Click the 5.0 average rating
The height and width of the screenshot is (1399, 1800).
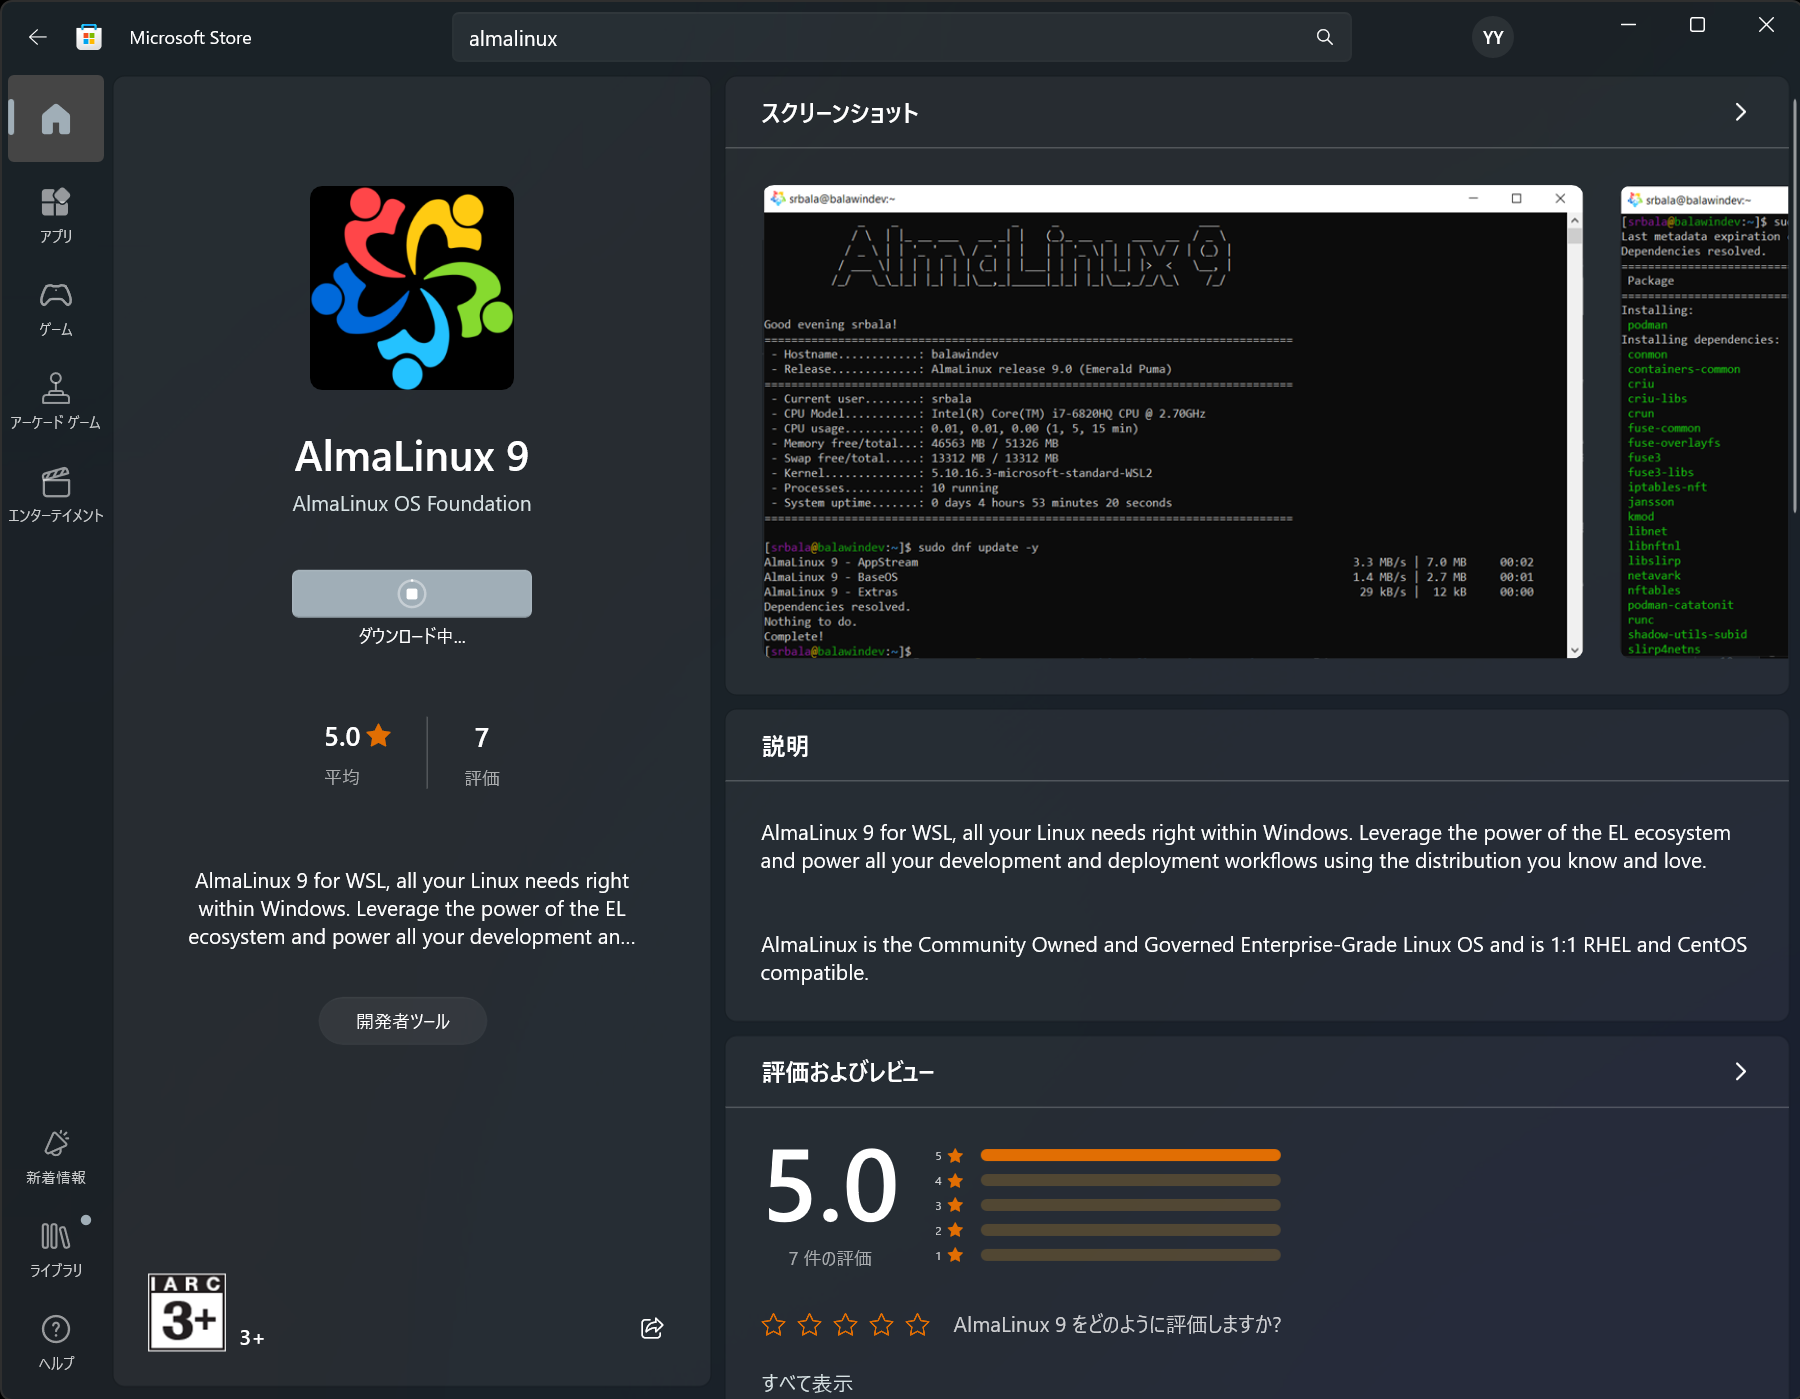[x=357, y=752]
